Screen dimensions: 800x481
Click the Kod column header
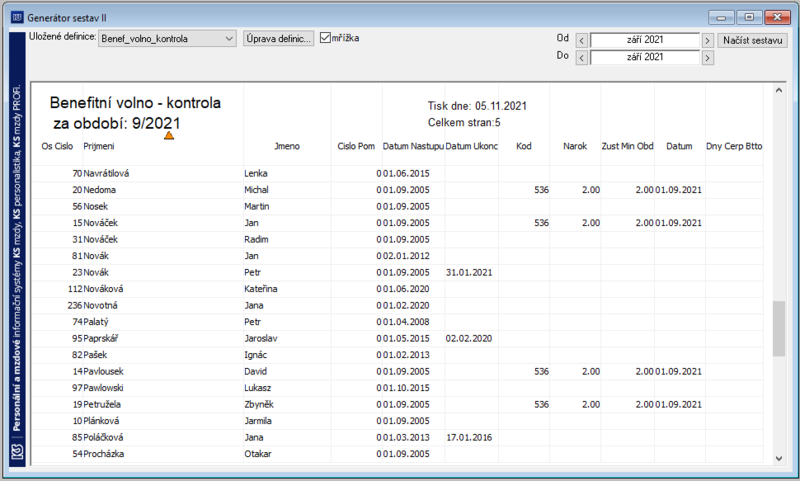point(523,146)
